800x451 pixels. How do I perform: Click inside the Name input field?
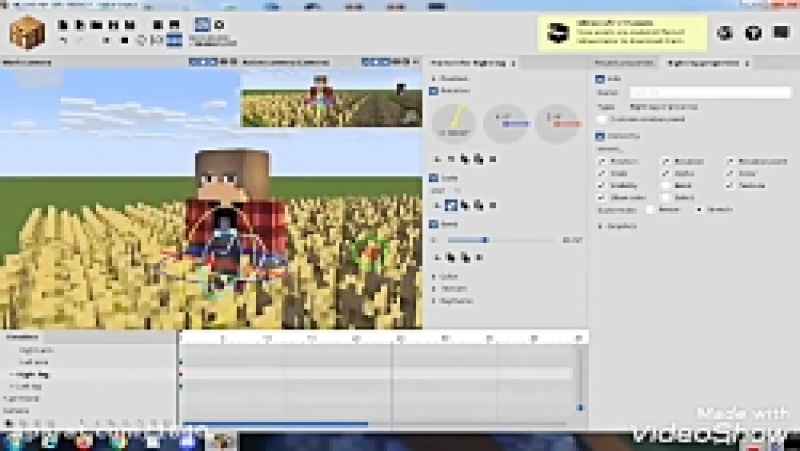coord(710,92)
